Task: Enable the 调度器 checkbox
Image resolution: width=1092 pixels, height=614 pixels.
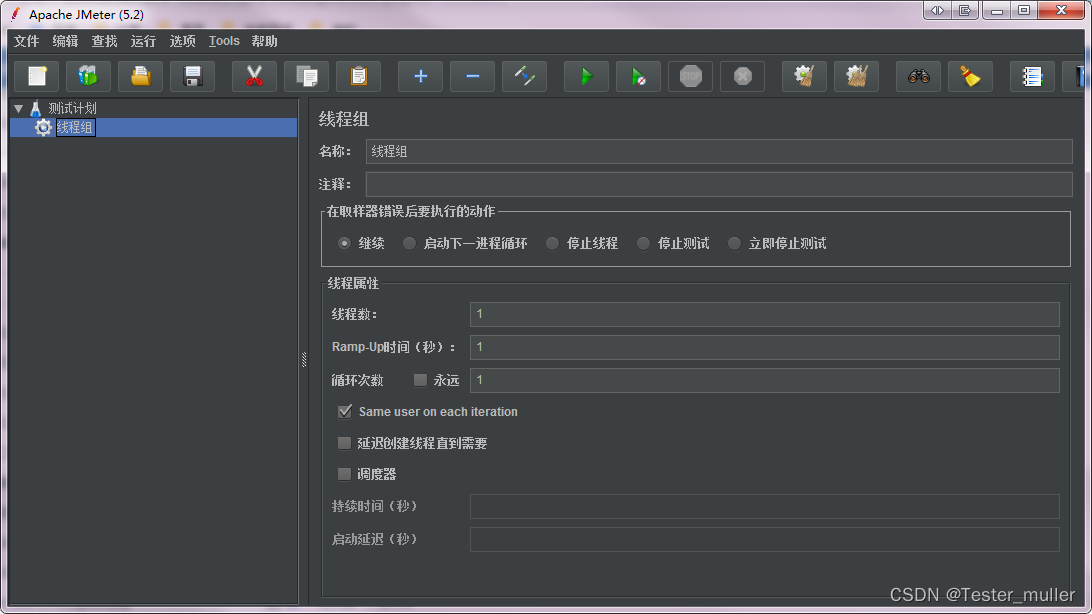Action: click(x=344, y=474)
